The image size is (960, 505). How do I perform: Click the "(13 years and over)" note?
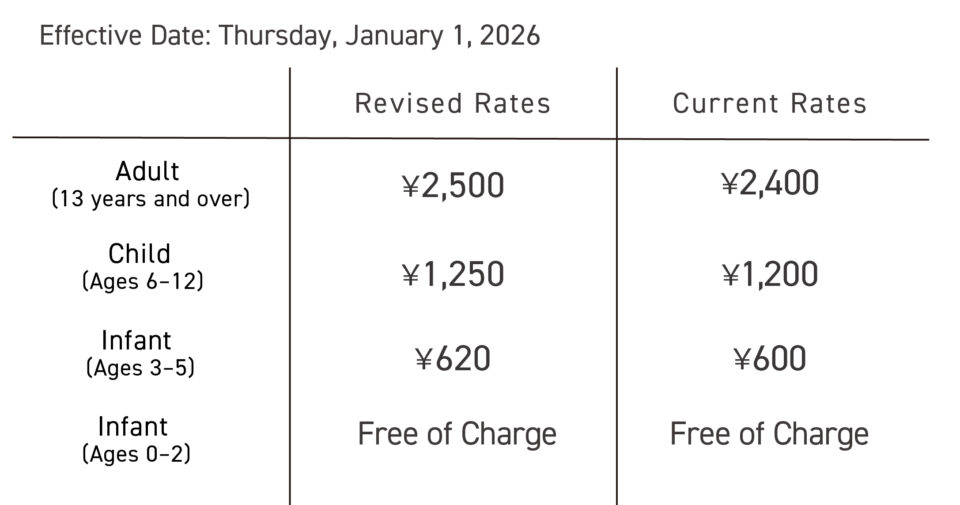150,198
